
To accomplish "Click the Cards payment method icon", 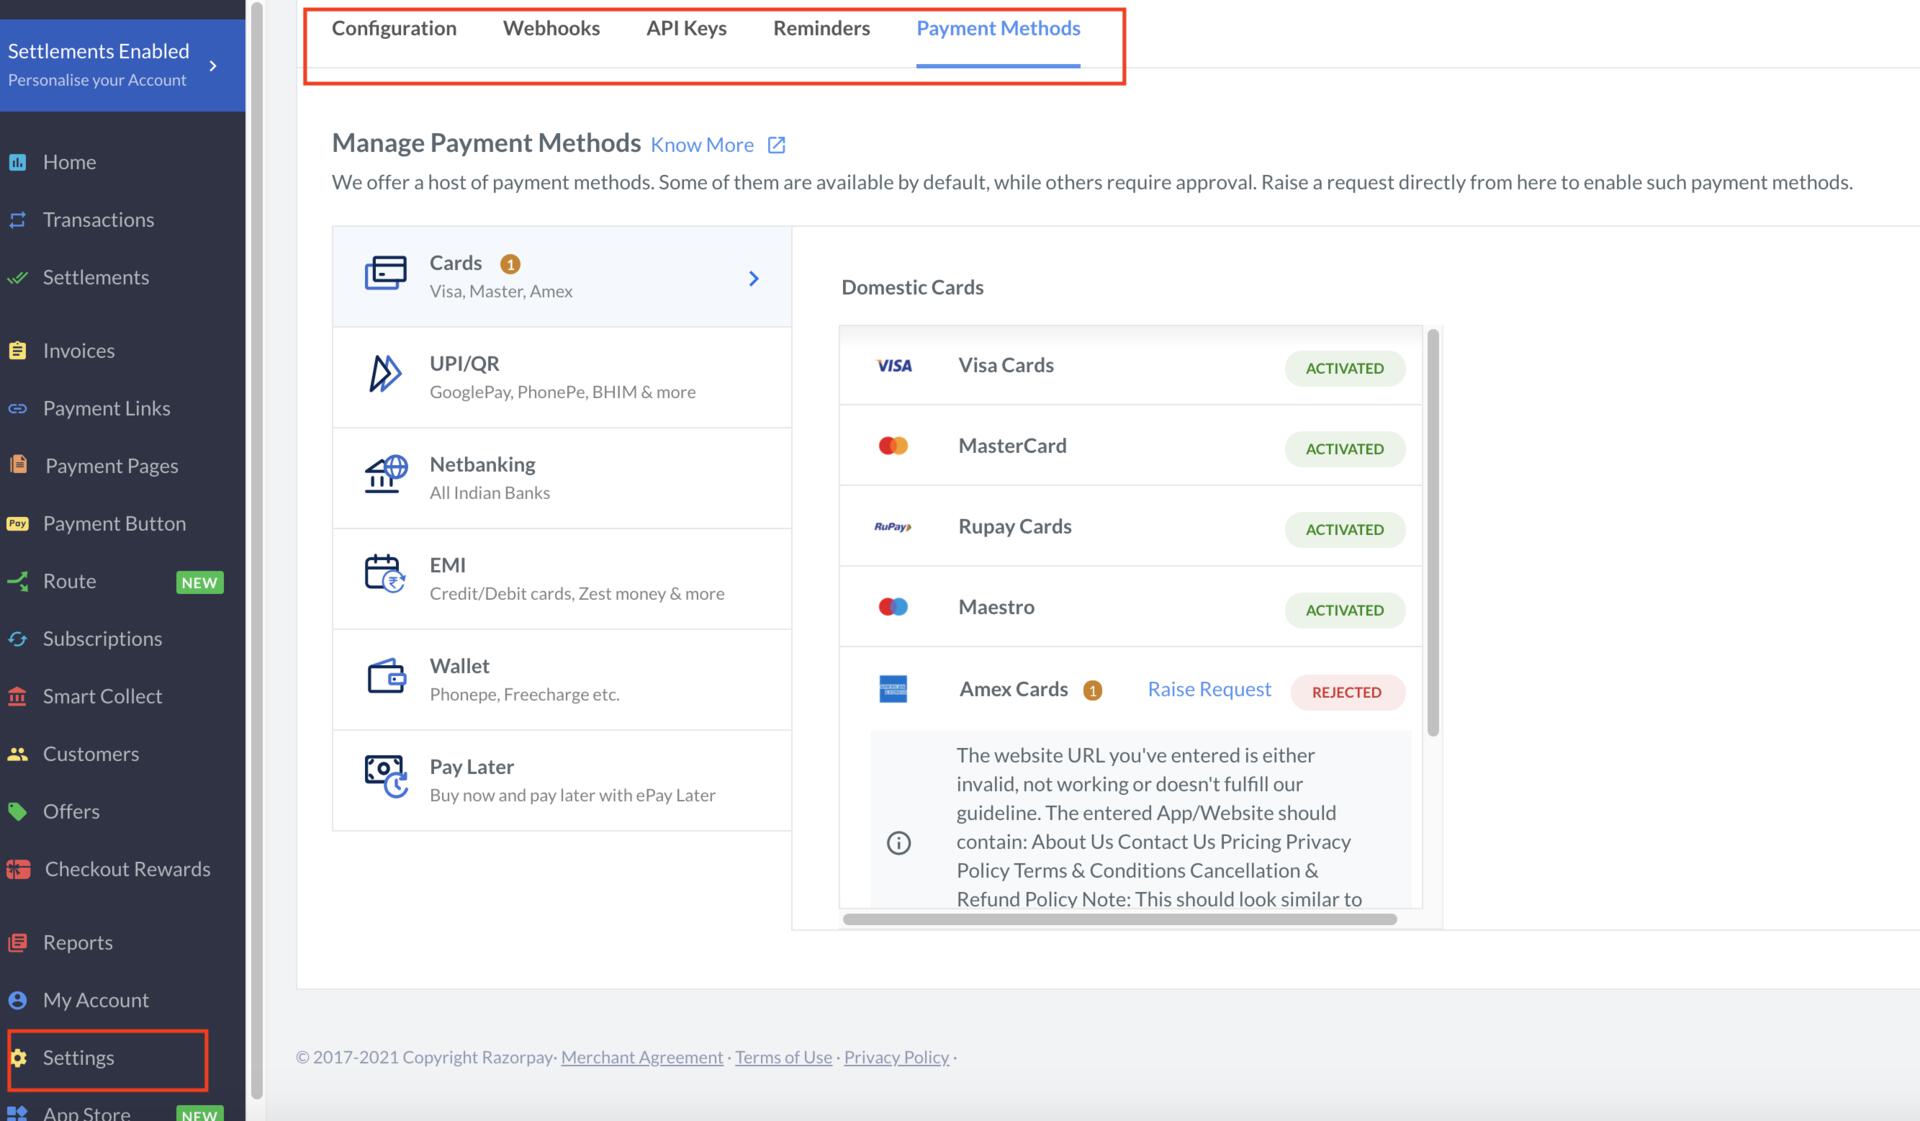I will pos(386,273).
